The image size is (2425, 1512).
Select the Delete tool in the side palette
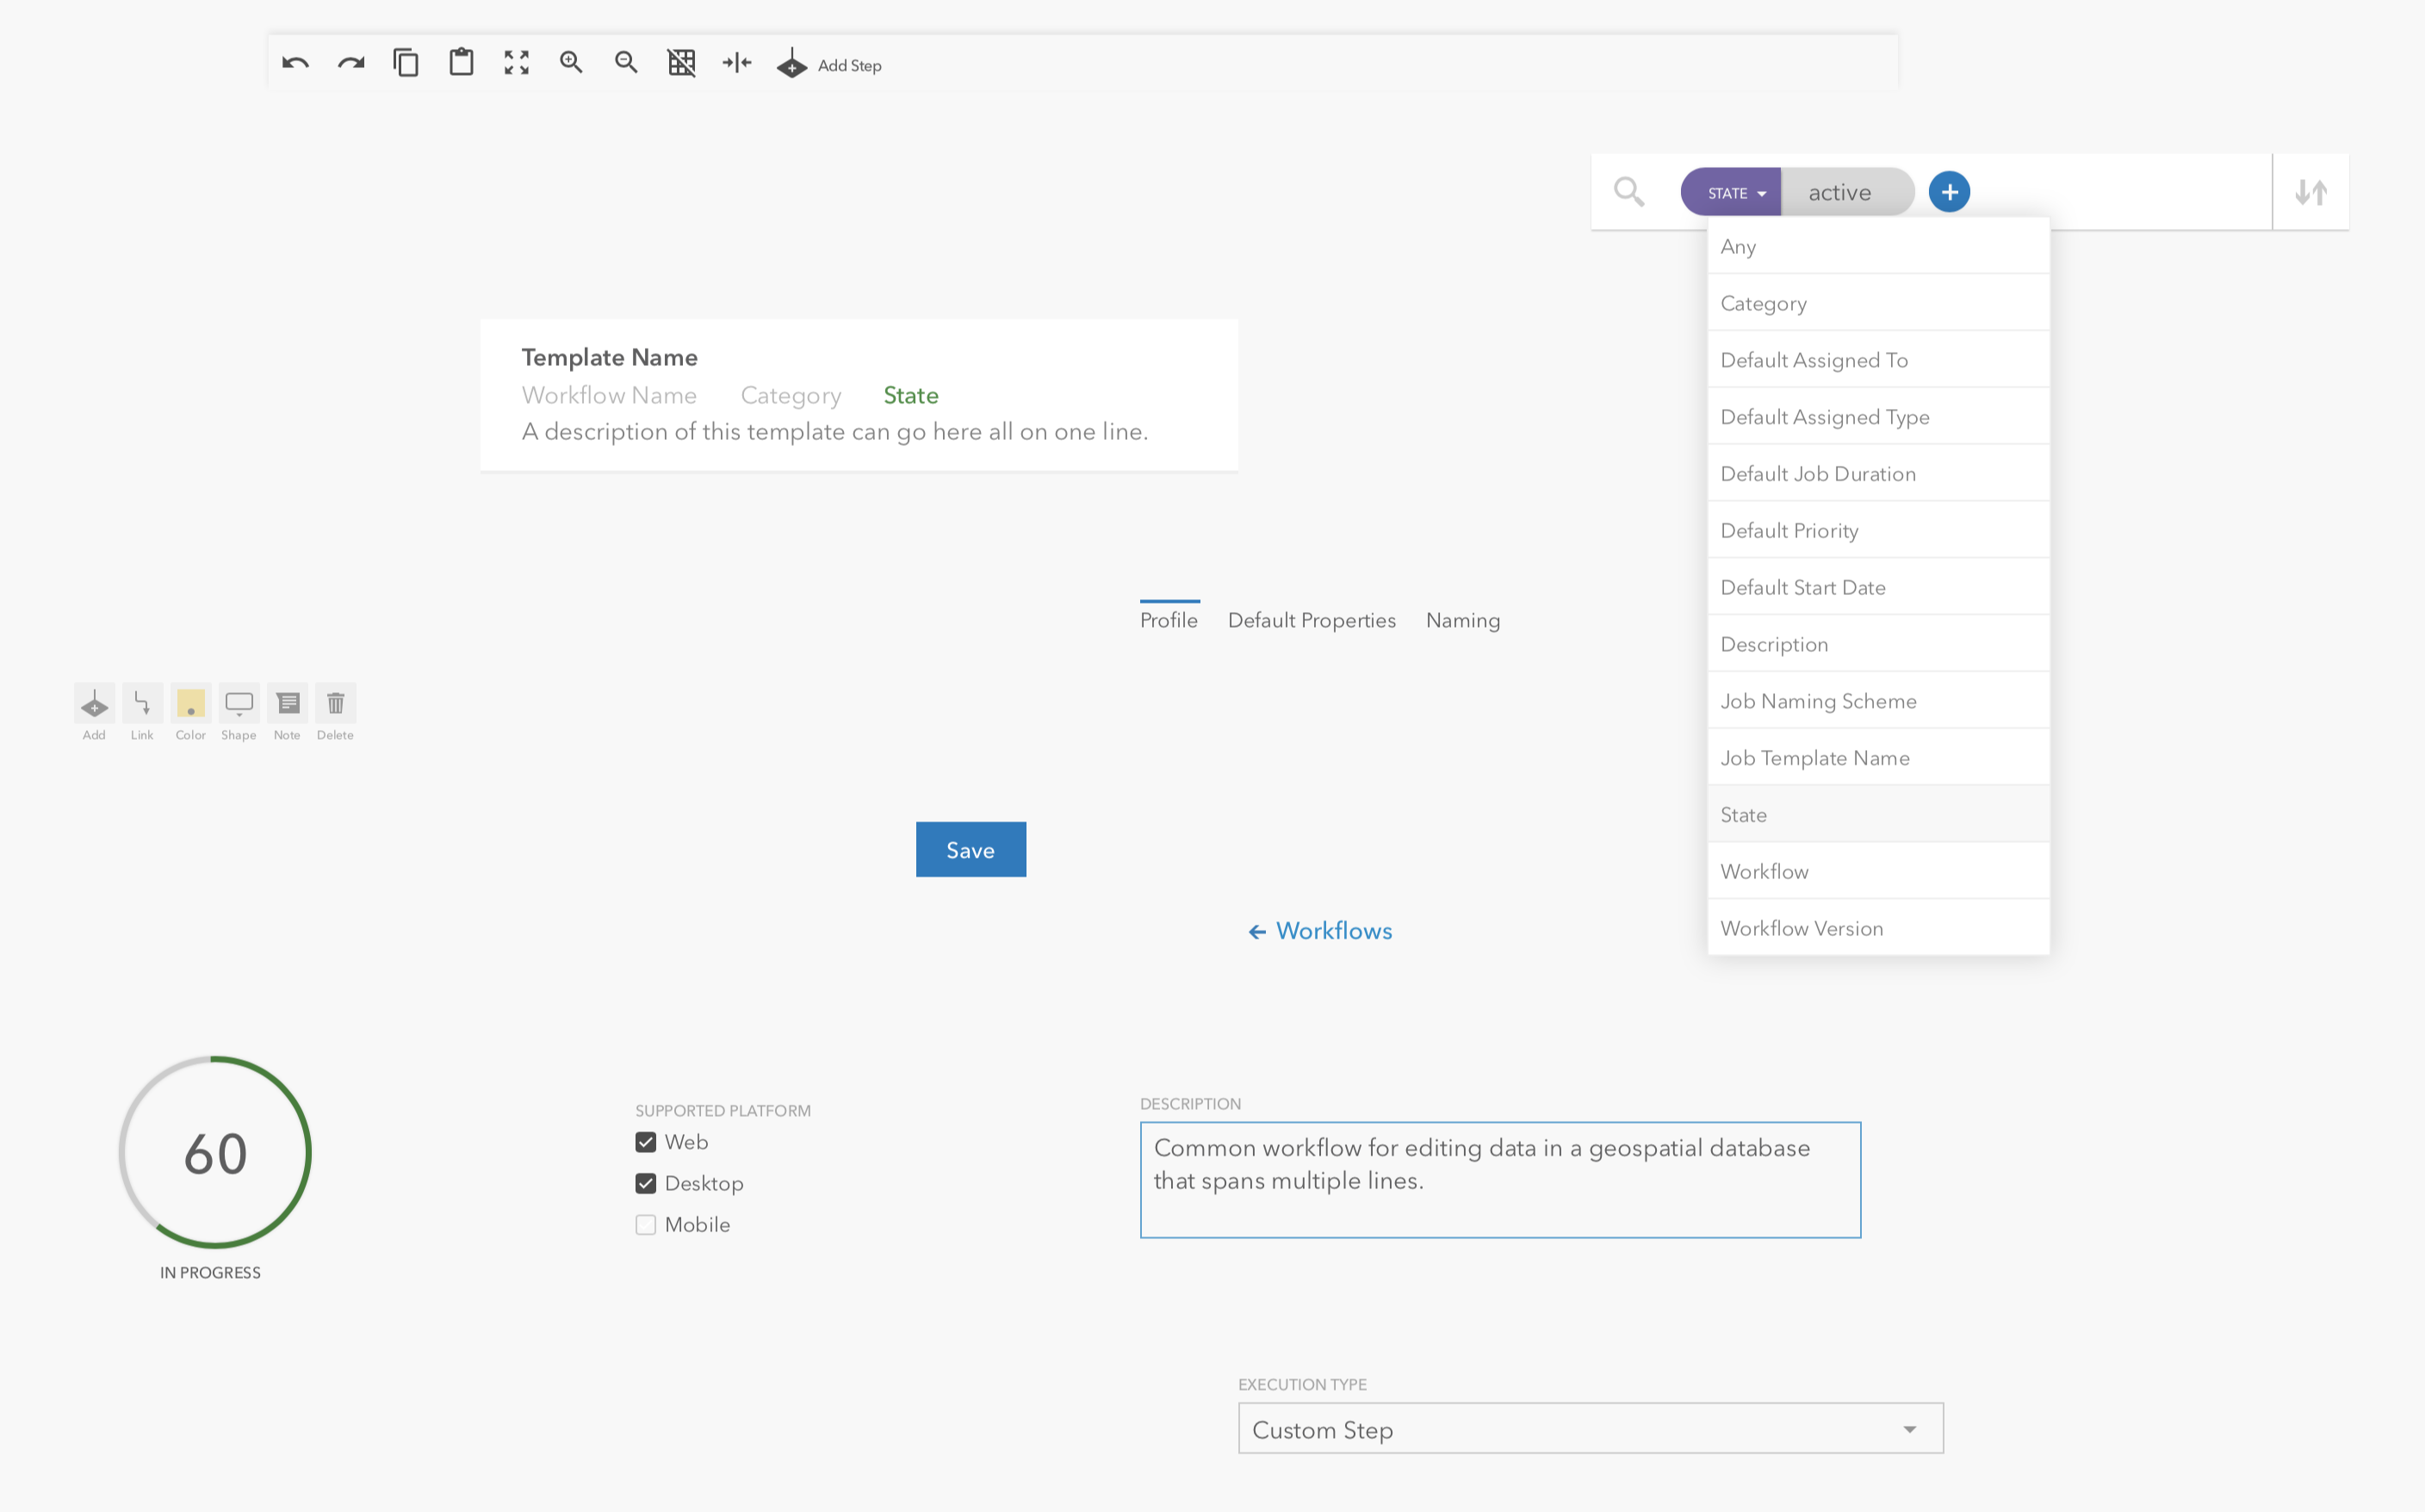click(335, 705)
